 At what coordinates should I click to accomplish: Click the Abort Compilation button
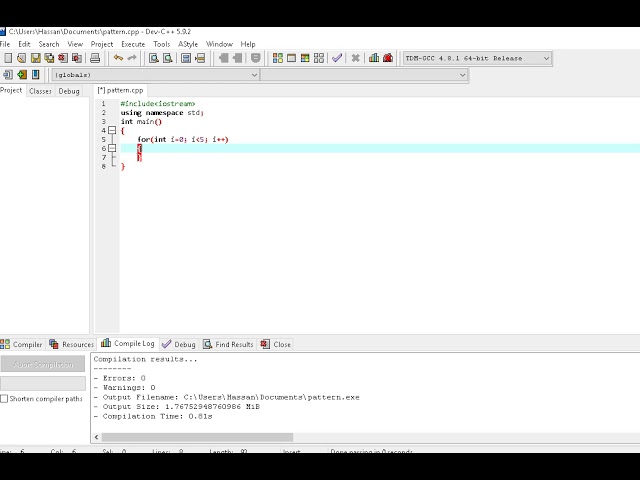(x=43, y=364)
